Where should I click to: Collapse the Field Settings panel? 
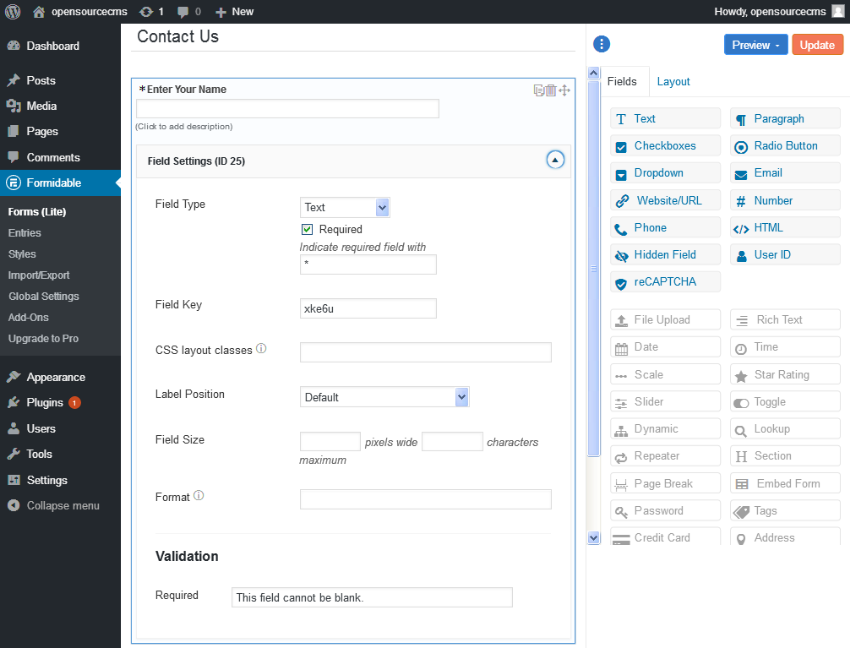(555, 160)
